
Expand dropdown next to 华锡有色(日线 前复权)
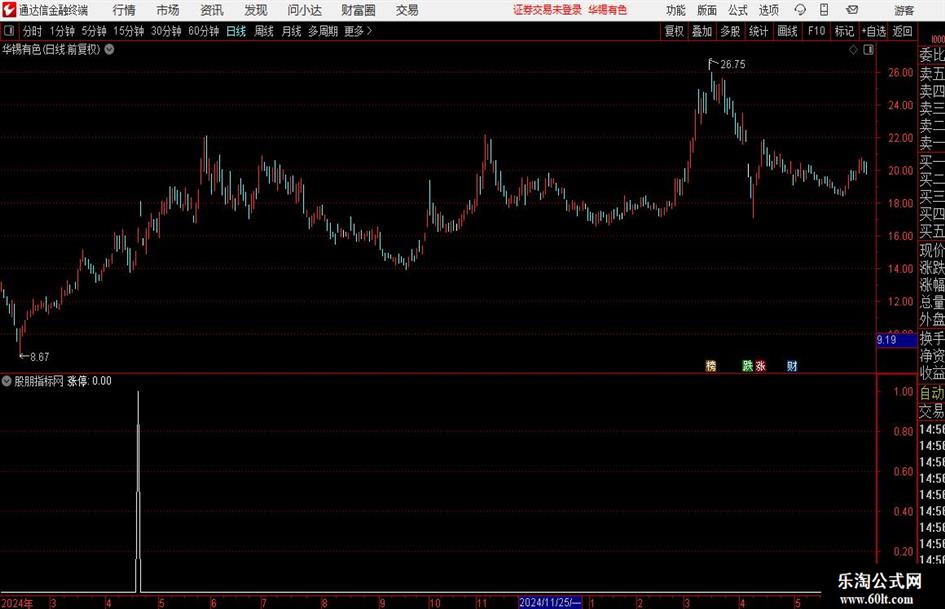point(109,49)
